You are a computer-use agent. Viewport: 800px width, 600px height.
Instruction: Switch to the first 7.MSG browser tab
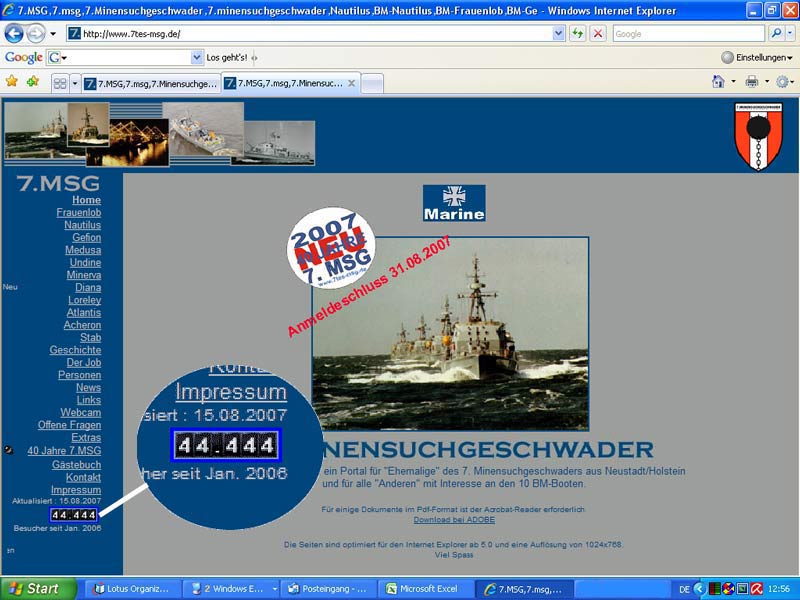150,83
